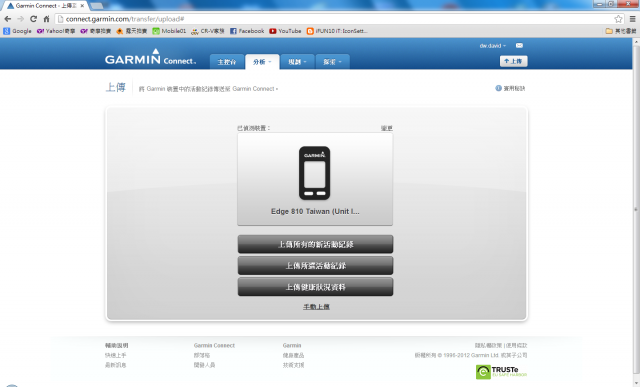Open the privacy policy footer link
Screen dimensions: 640x387
[x=488, y=345]
